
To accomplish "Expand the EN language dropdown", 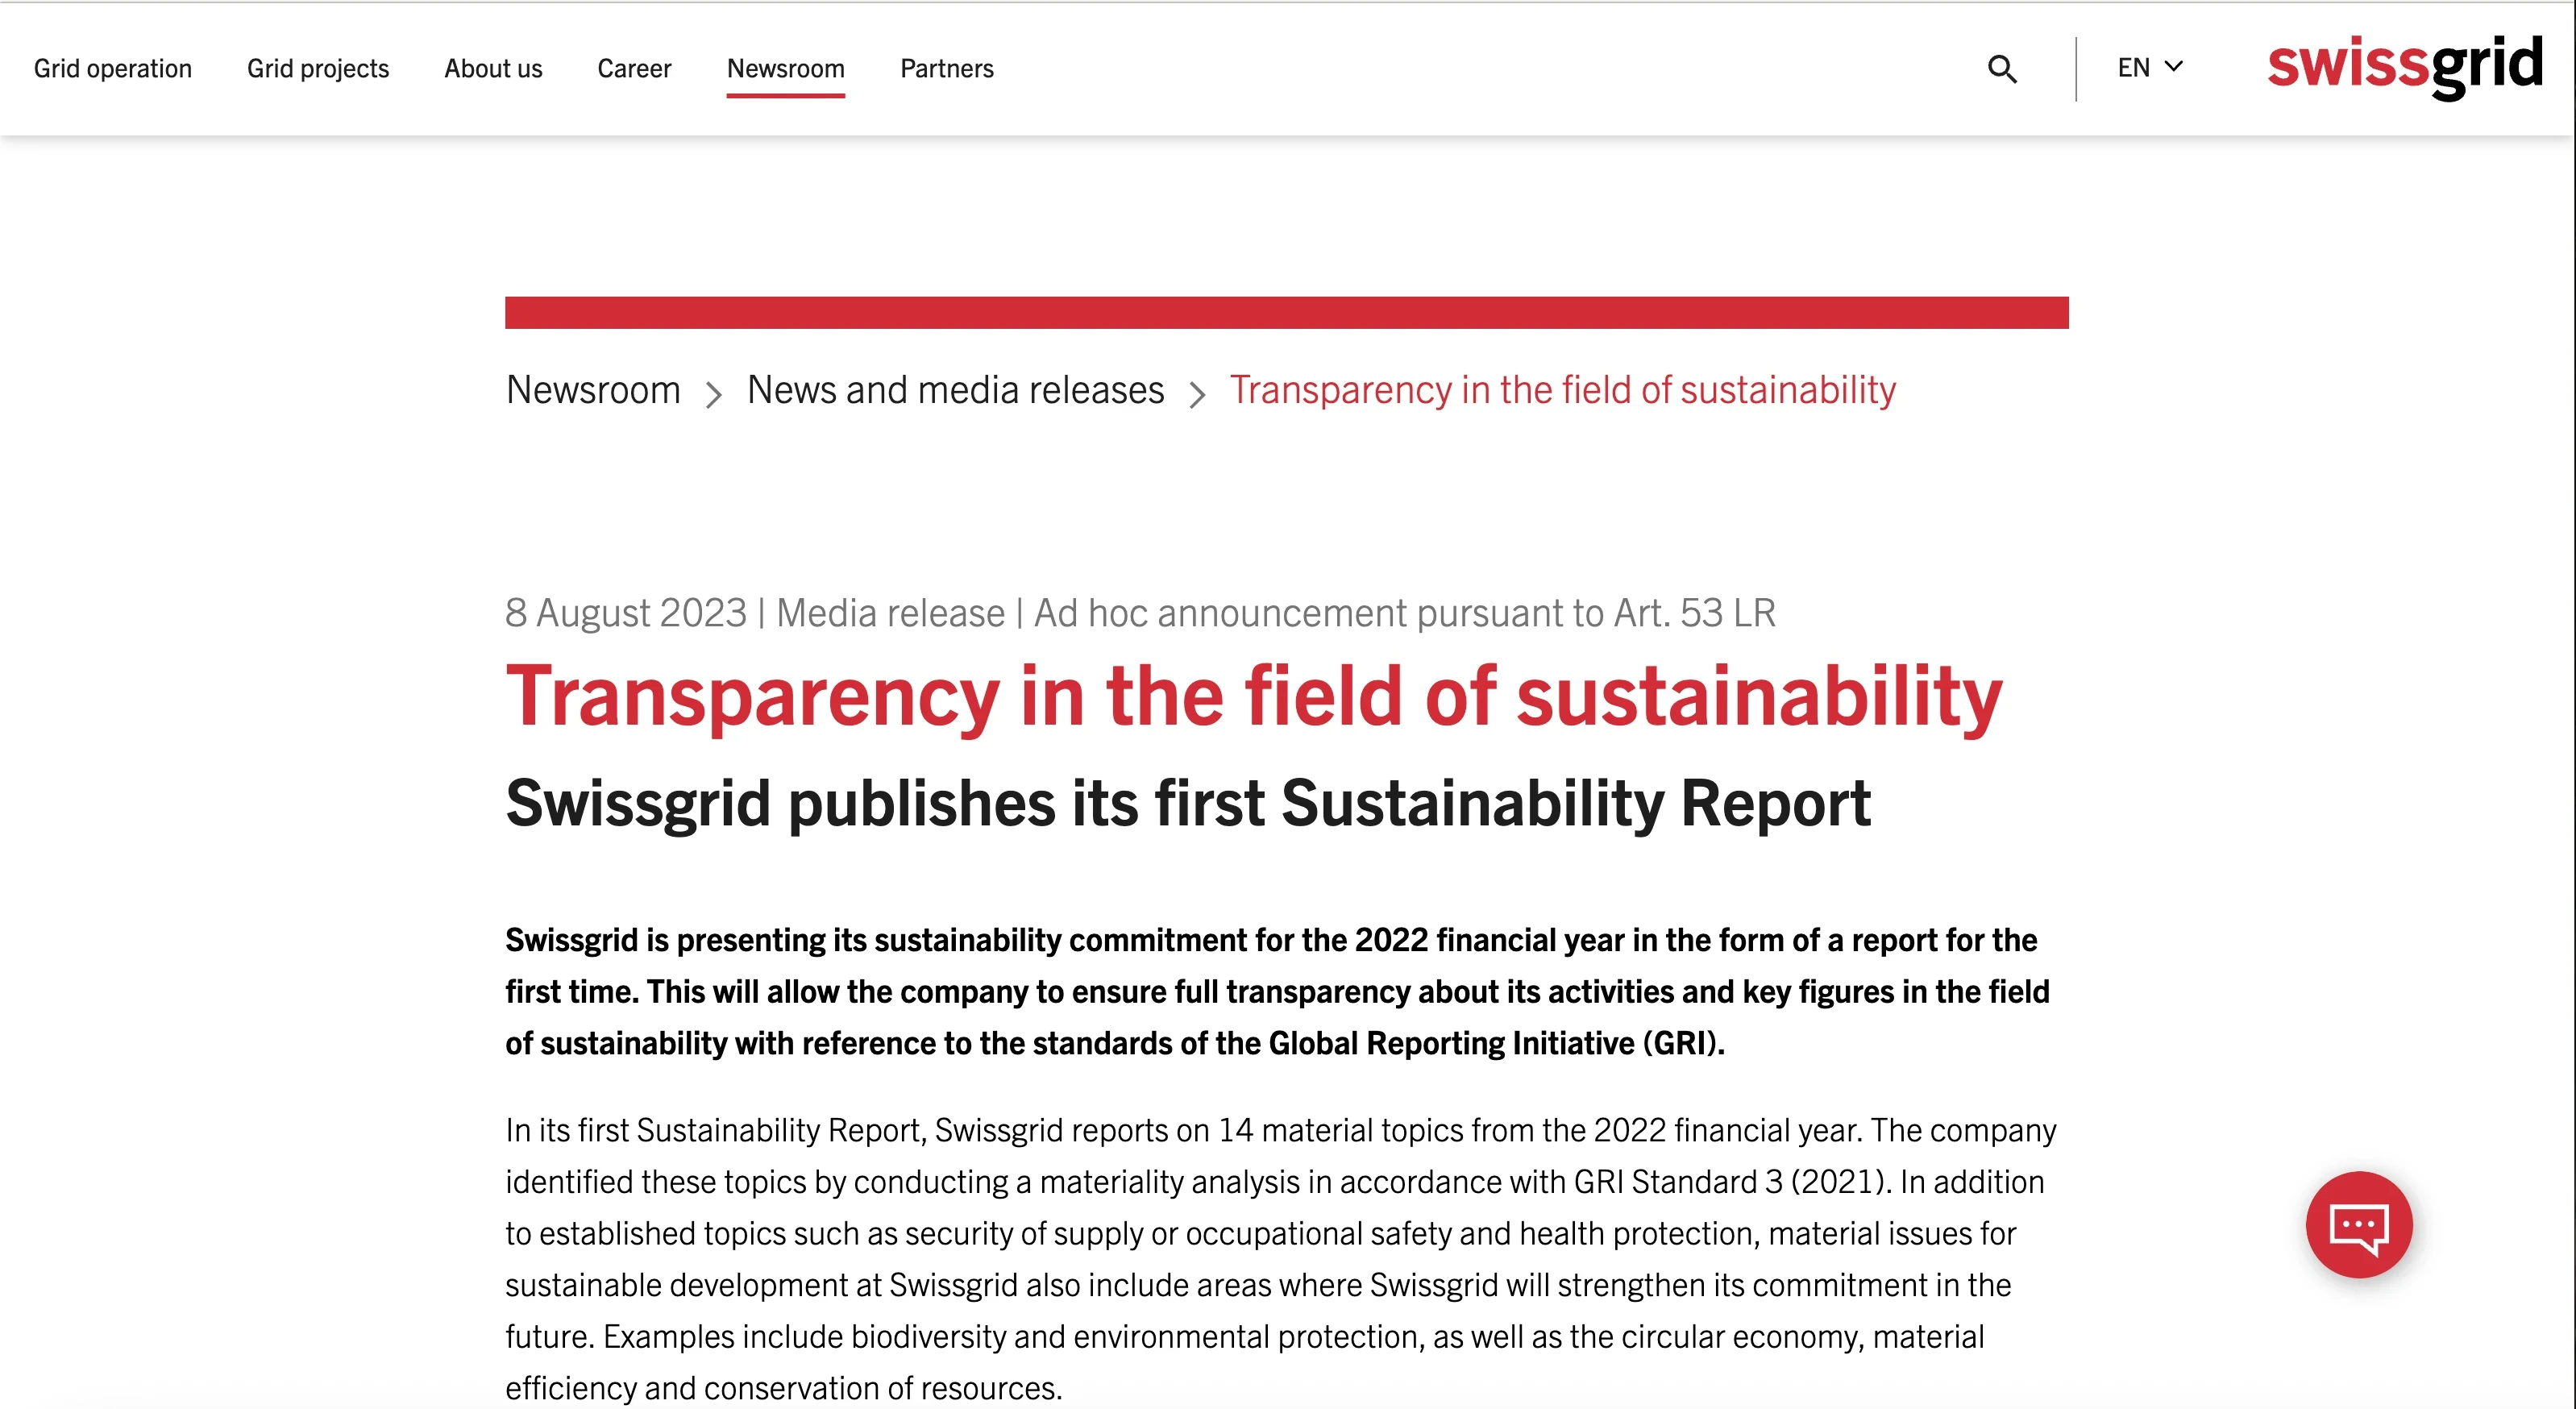I will [x=2134, y=68].
